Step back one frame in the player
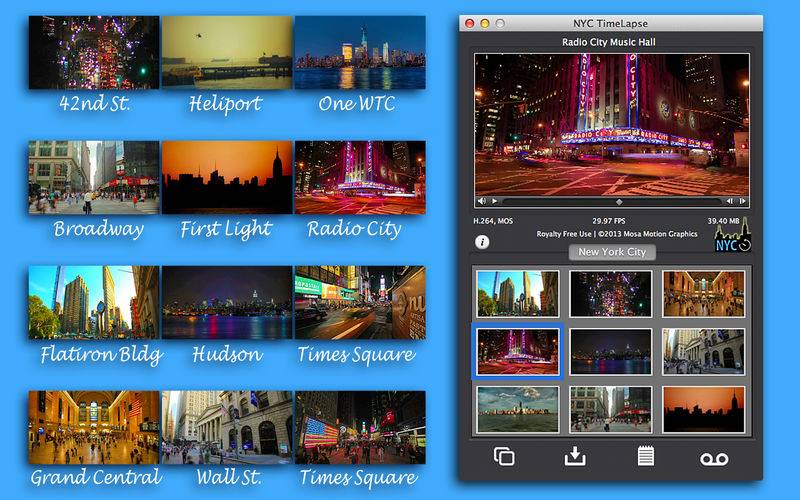 [730, 202]
